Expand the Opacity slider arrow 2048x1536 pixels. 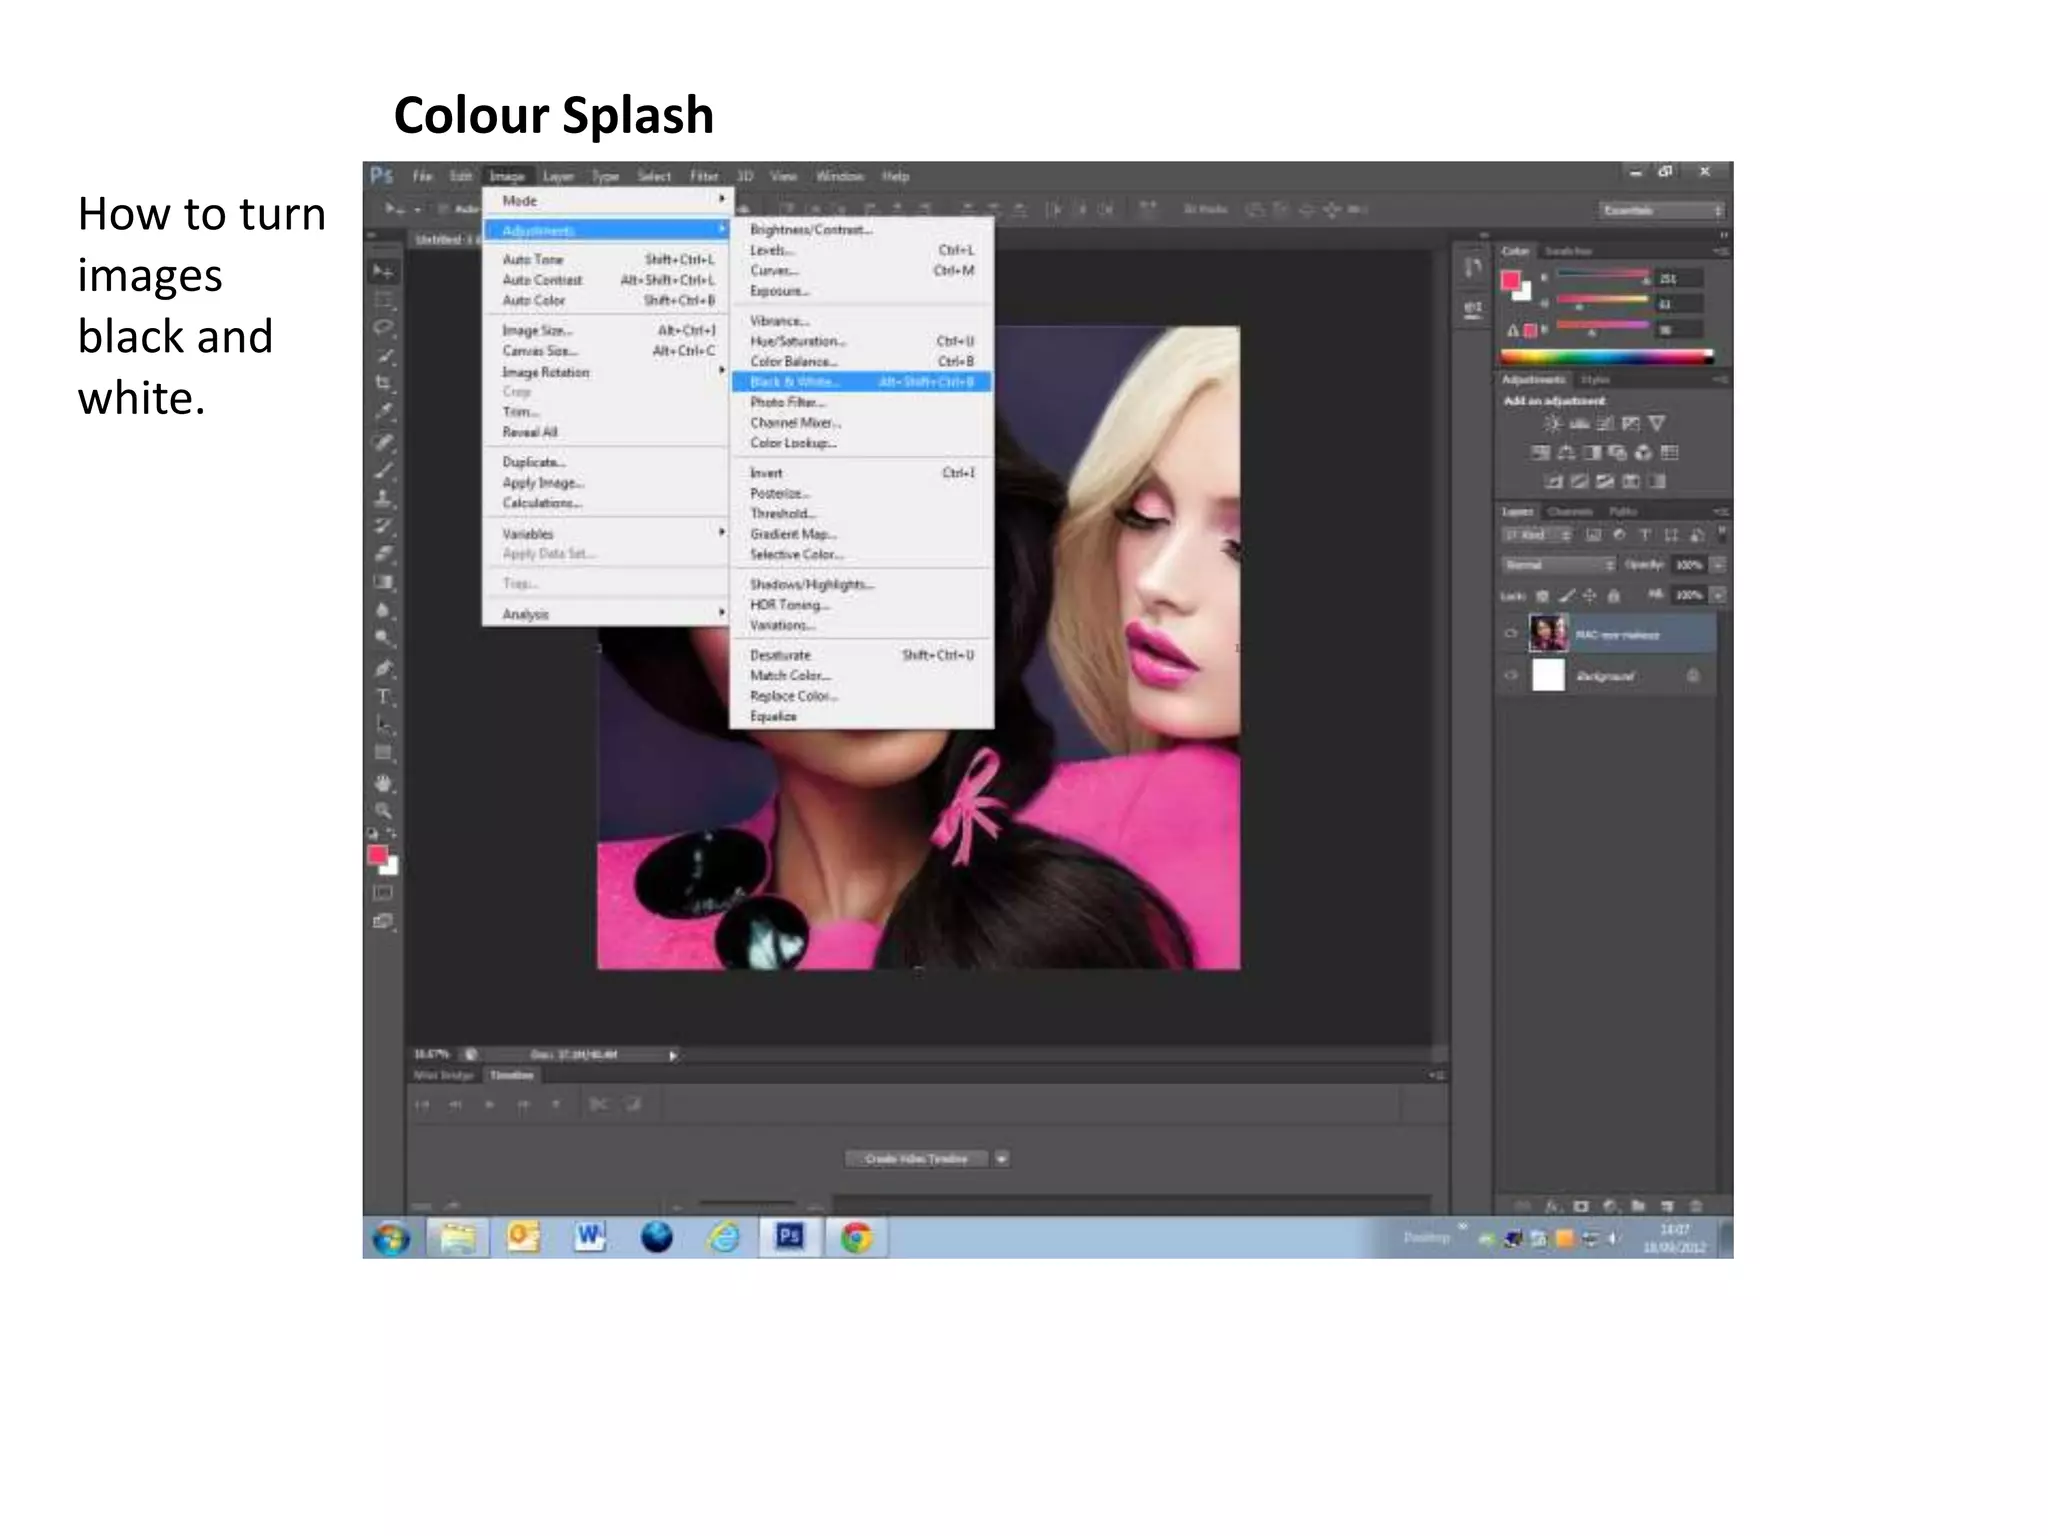click(1718, 565)
